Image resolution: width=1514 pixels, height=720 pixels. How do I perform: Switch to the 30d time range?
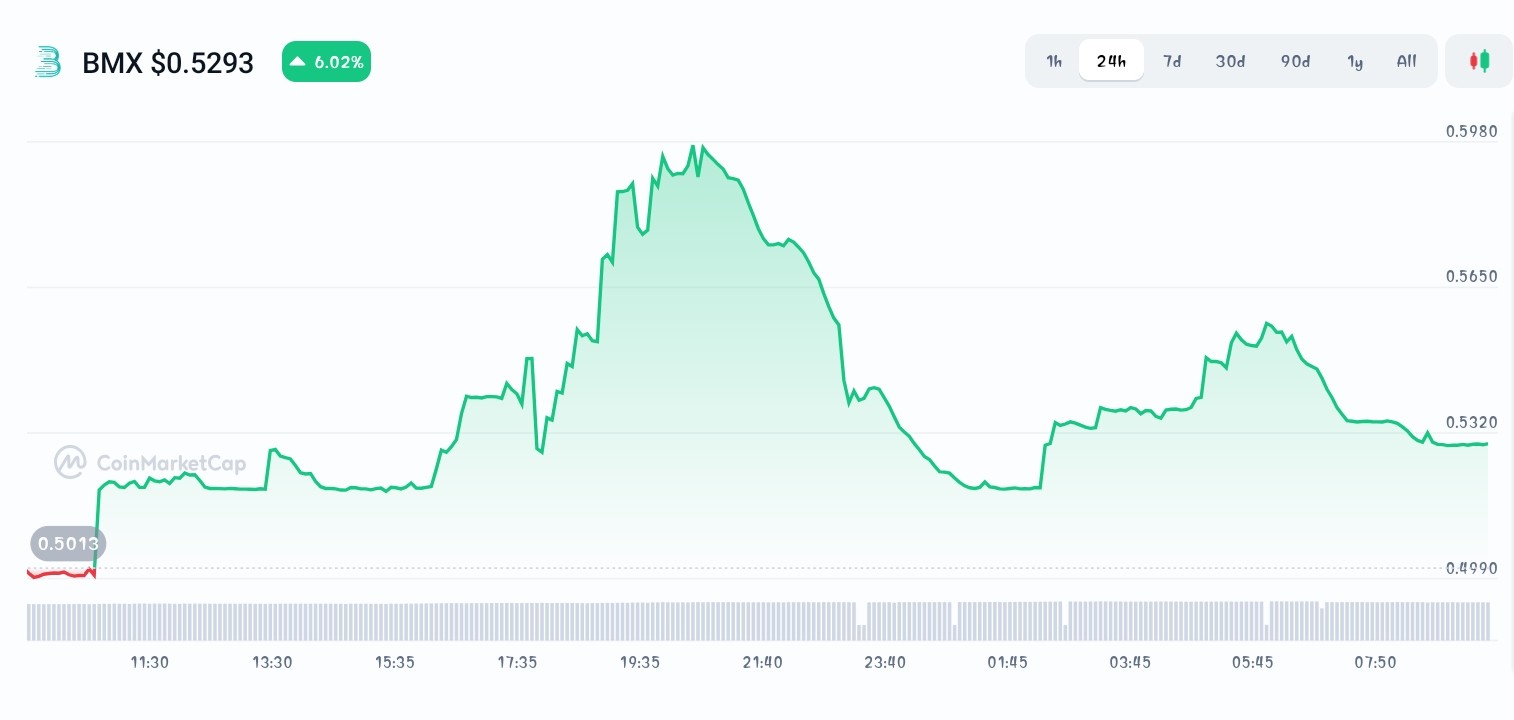[x=1230, y=61]
